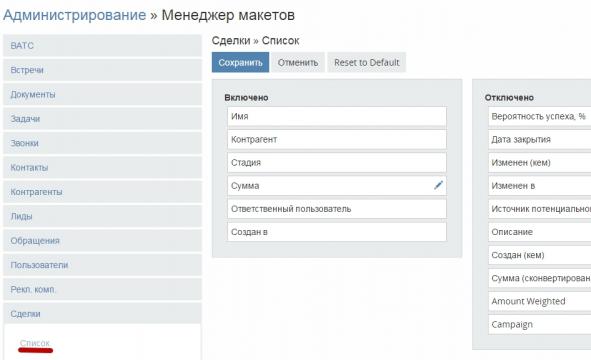Select Источник потенциального field in Отключено
Screen dimensions: 591x360
[540, 209]
